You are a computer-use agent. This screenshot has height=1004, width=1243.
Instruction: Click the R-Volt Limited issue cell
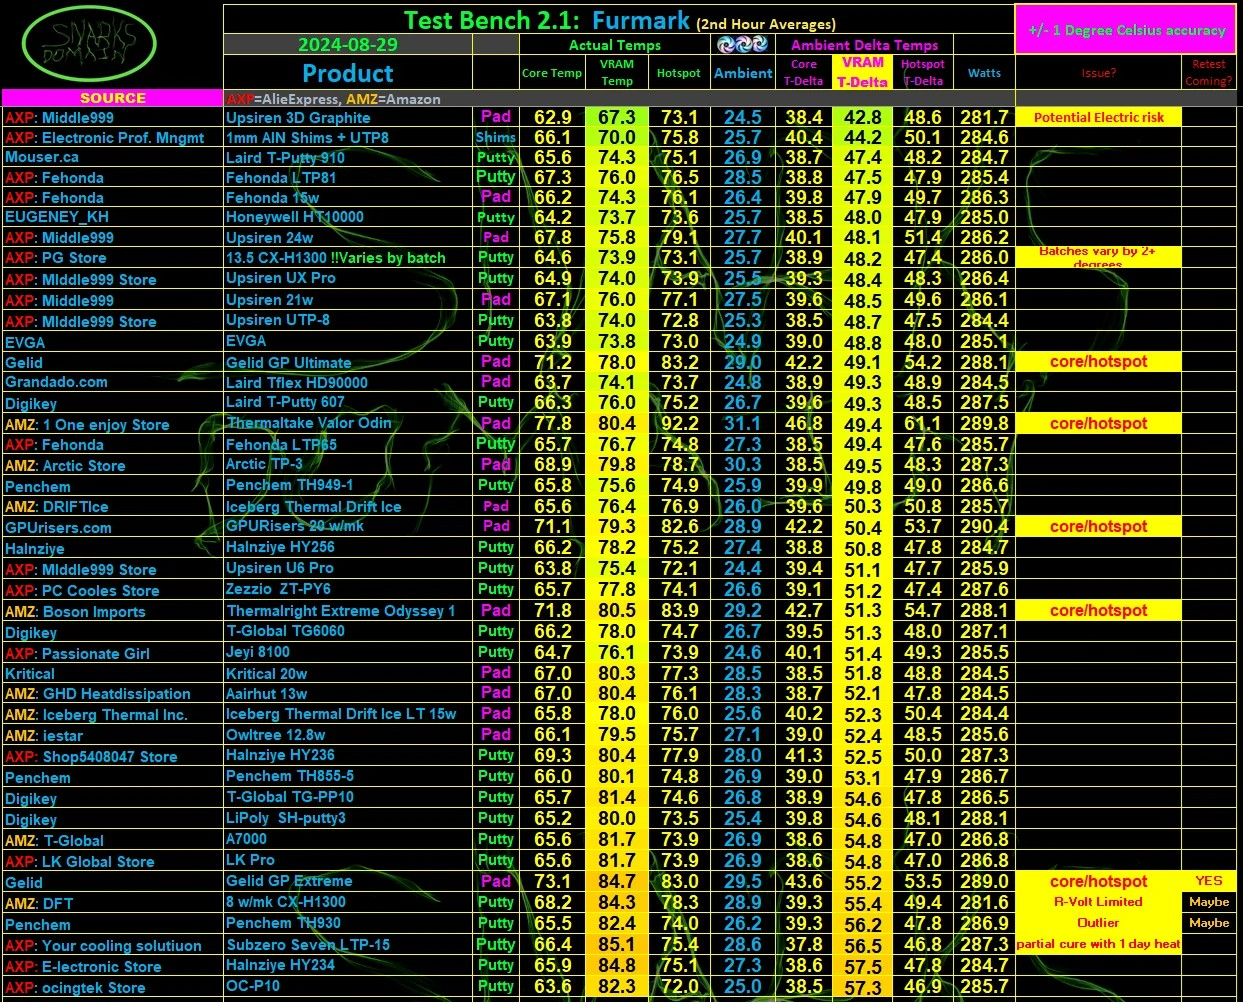pyautogui.click(x=1098, y=902)
